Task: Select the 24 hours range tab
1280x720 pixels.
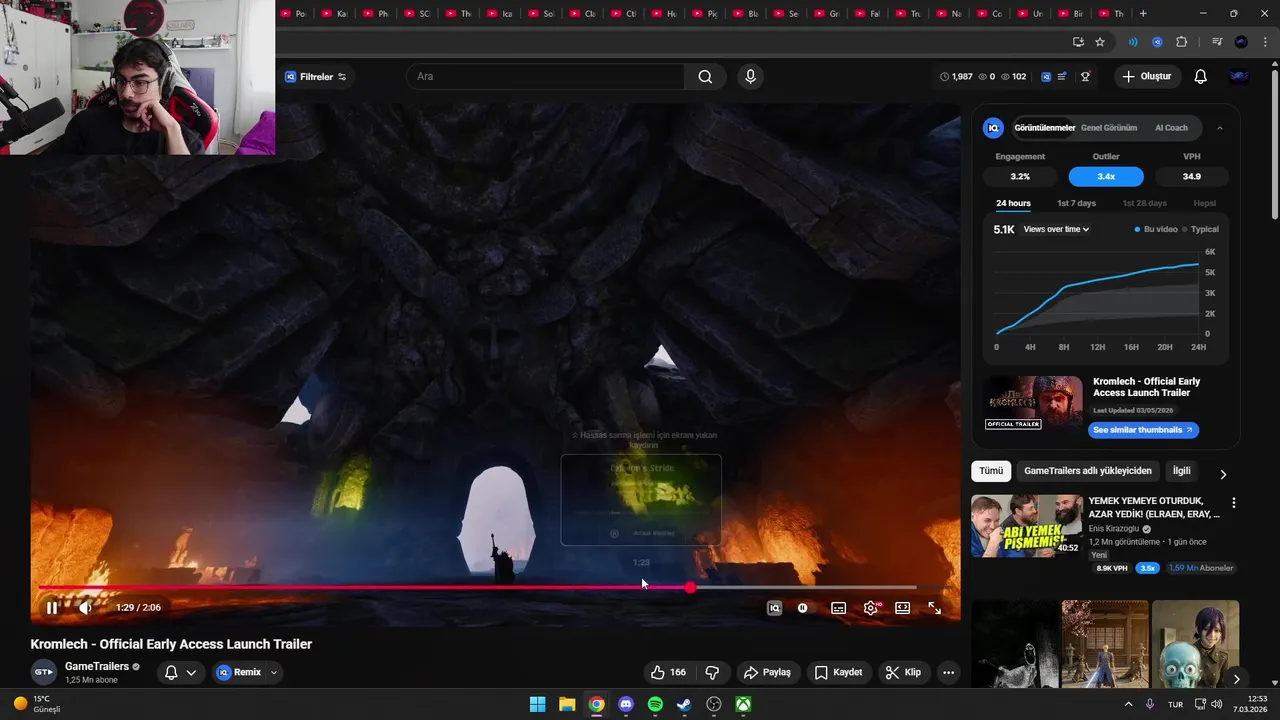Action: pos(1013,204)
